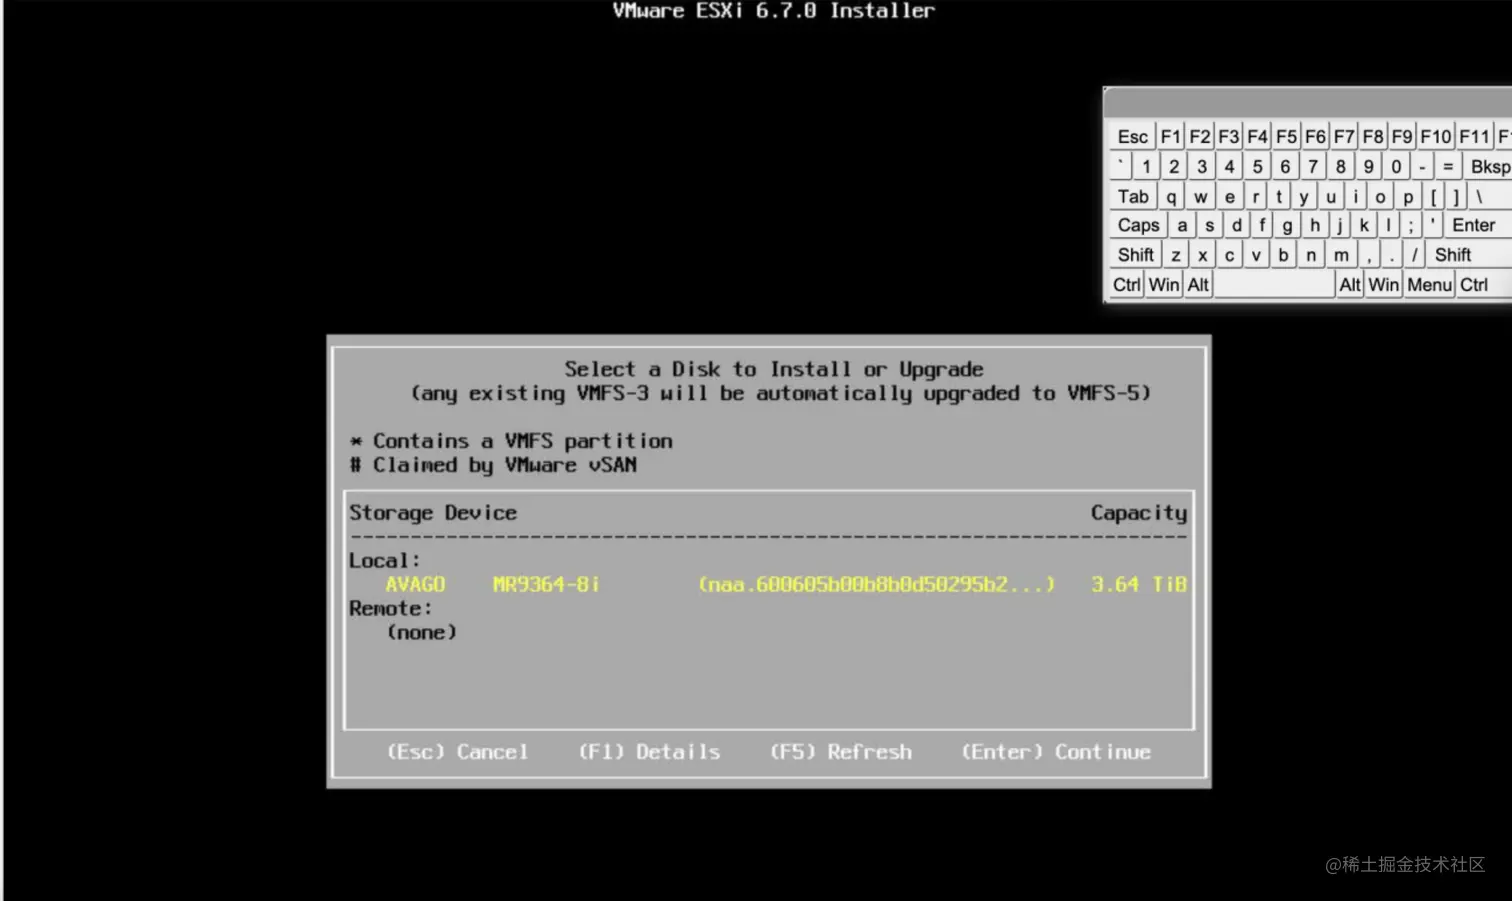Click the (F1) Details option
This screenshot has width=1512, height=901.
[649, 752]
